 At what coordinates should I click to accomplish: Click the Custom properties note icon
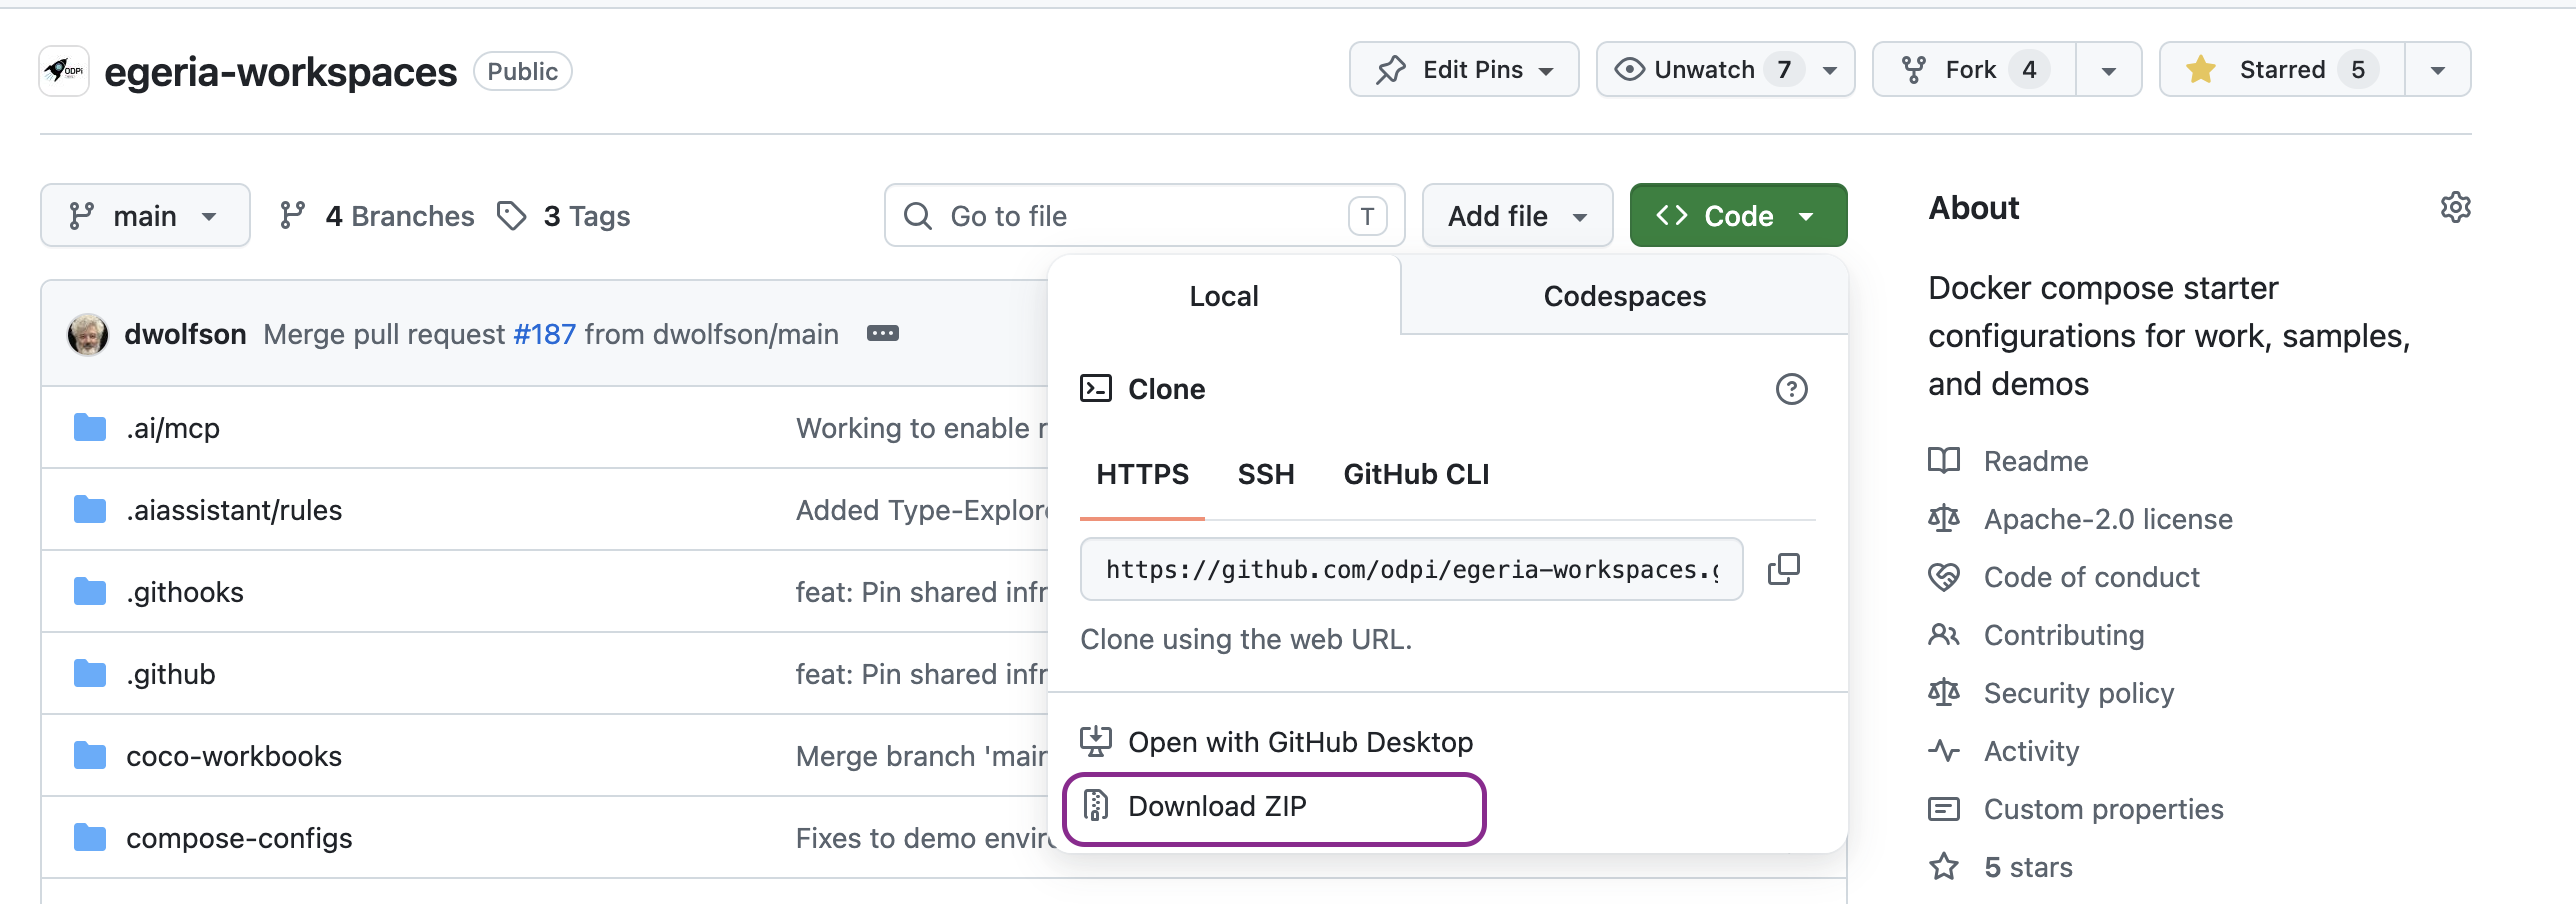[1944, 809]
